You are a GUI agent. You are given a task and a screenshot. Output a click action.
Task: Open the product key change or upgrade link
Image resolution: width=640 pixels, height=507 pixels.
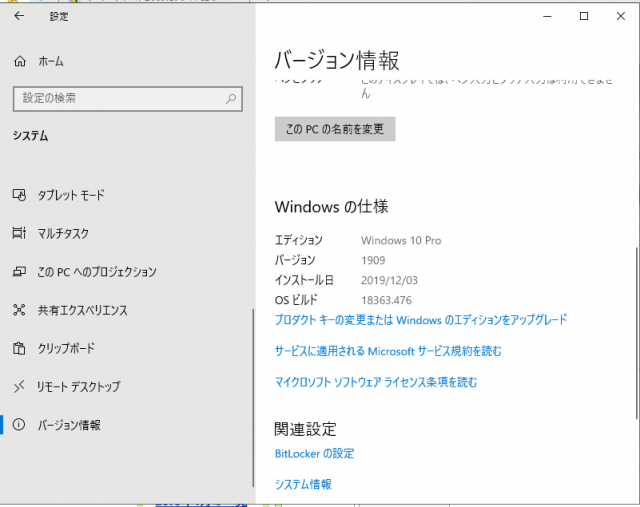[421, 320]
